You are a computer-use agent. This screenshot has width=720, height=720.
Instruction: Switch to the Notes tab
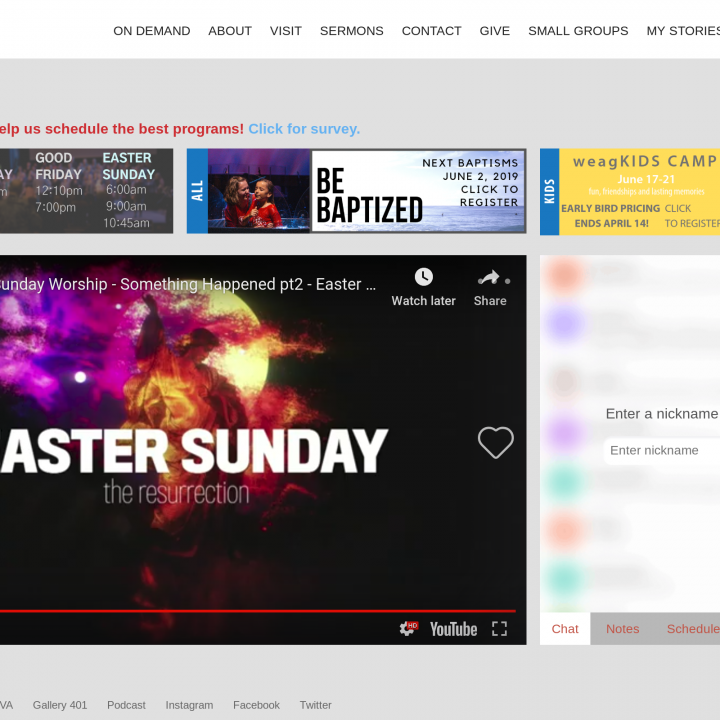click(622, 629)
